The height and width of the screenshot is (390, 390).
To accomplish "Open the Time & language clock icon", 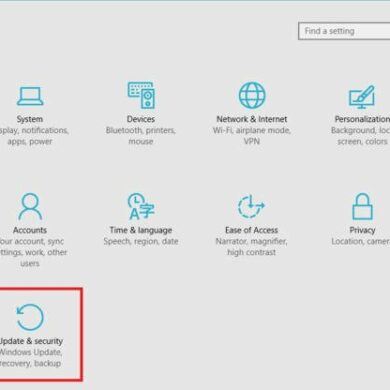I will pyautogui.click(x=141, y=206).
